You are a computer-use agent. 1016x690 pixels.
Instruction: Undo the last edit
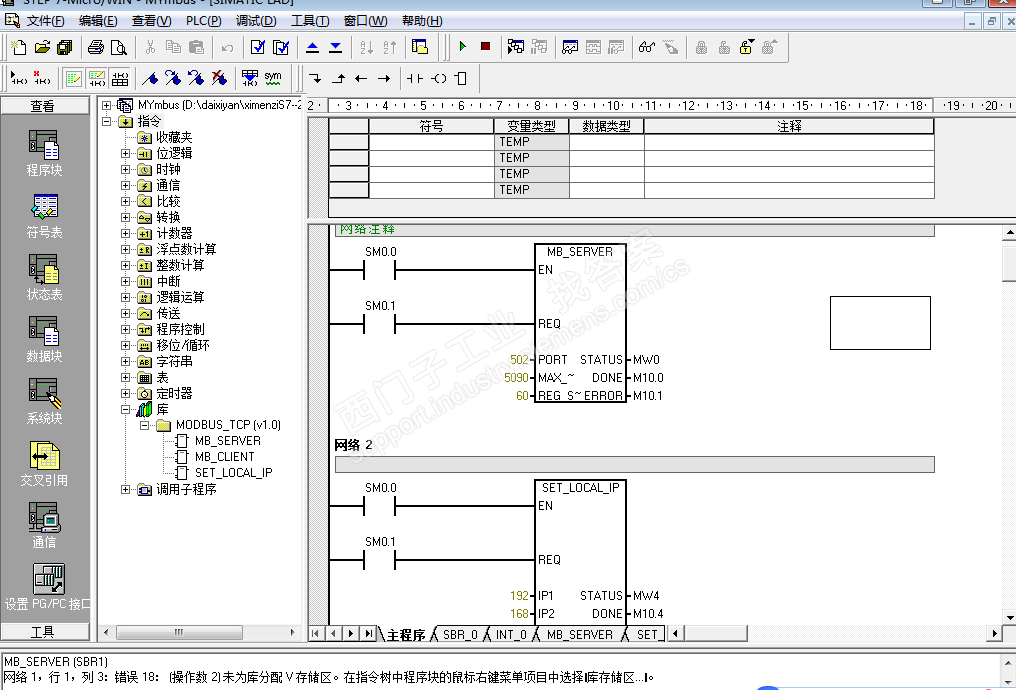tap(227, 47)
